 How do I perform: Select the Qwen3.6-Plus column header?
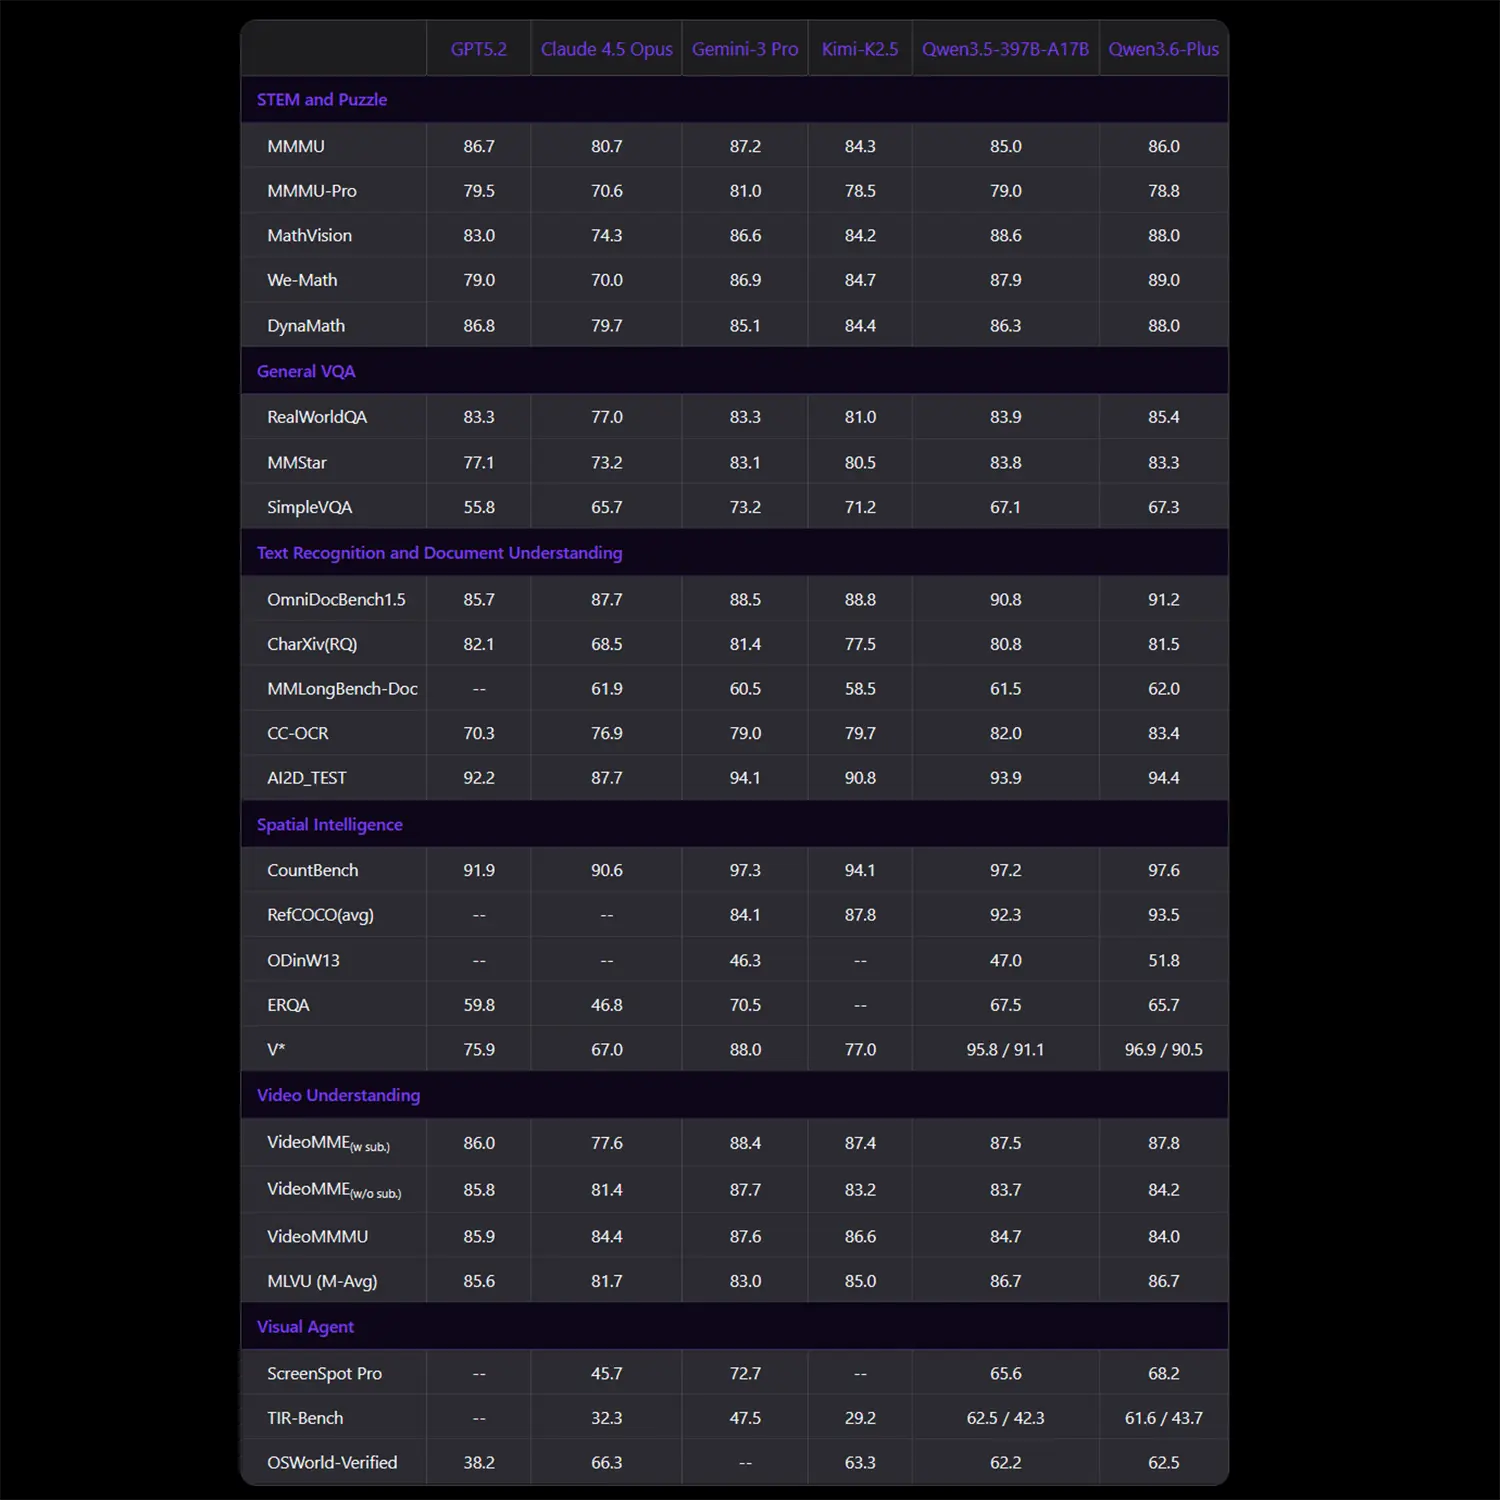(1163, 49)
